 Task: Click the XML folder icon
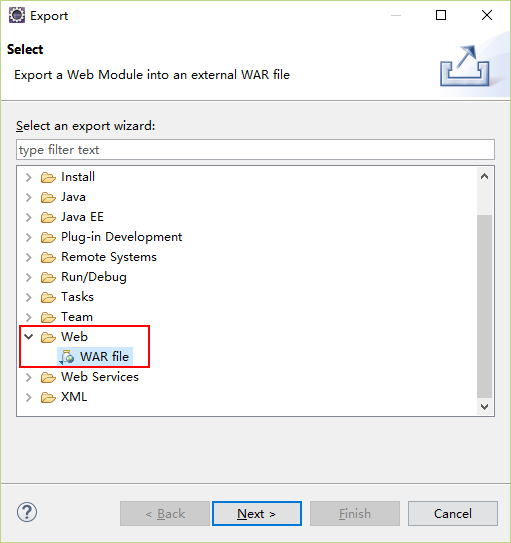point(48,397)
